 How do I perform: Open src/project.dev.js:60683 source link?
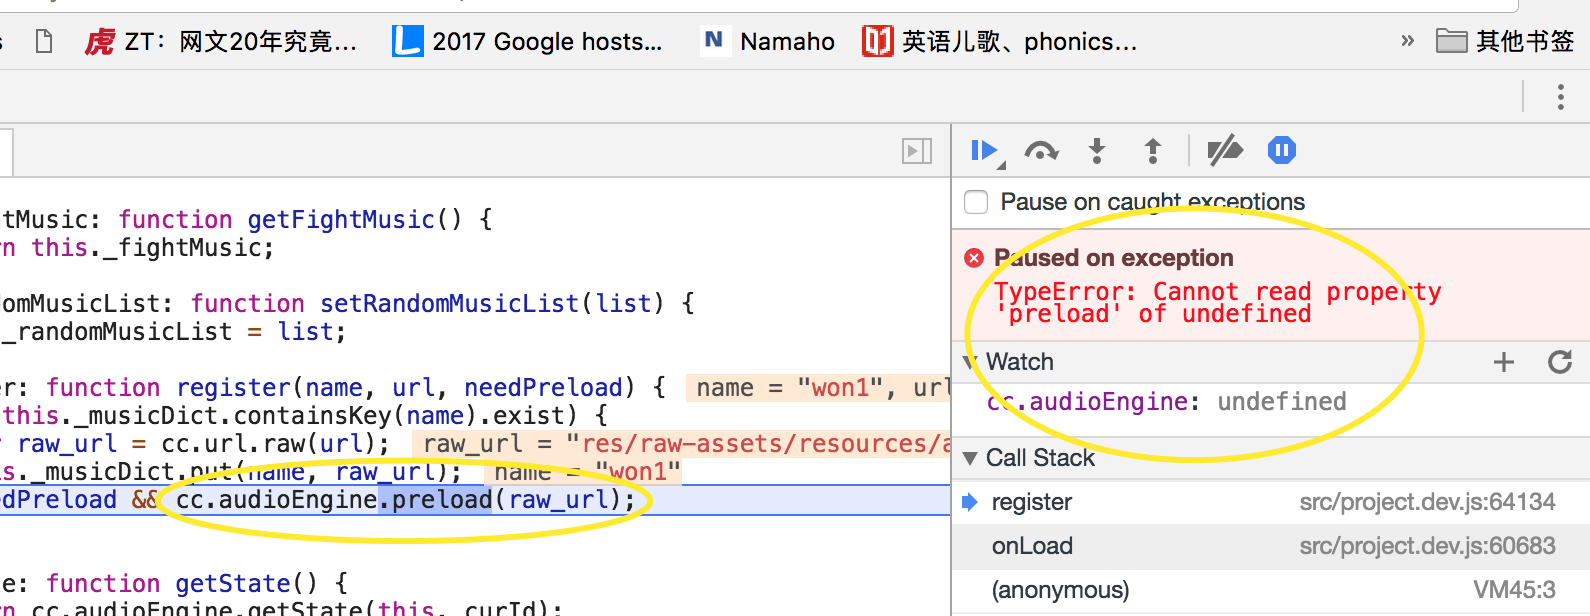pyautogui.click(x=1427, y=546)
